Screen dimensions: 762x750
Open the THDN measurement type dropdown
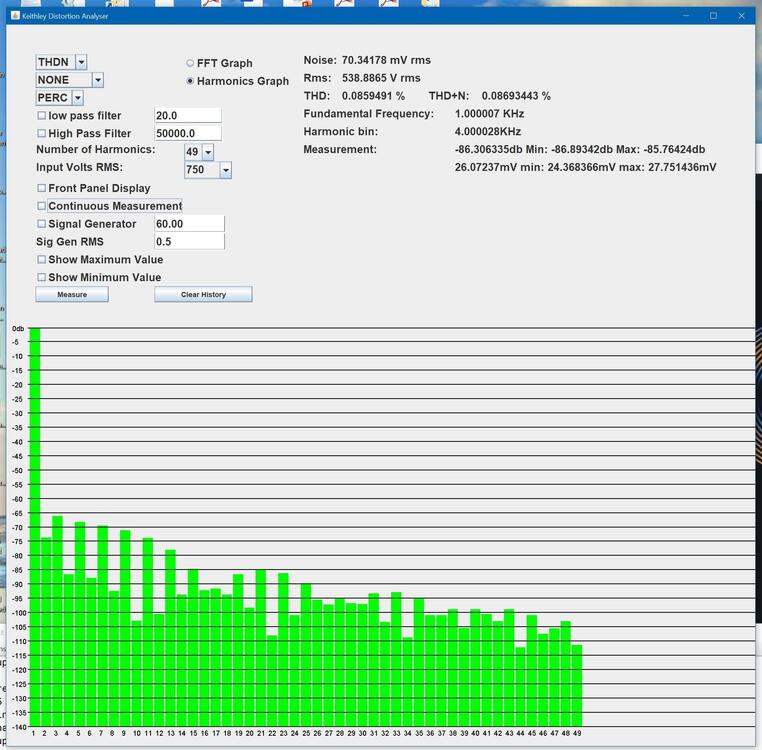81,62
